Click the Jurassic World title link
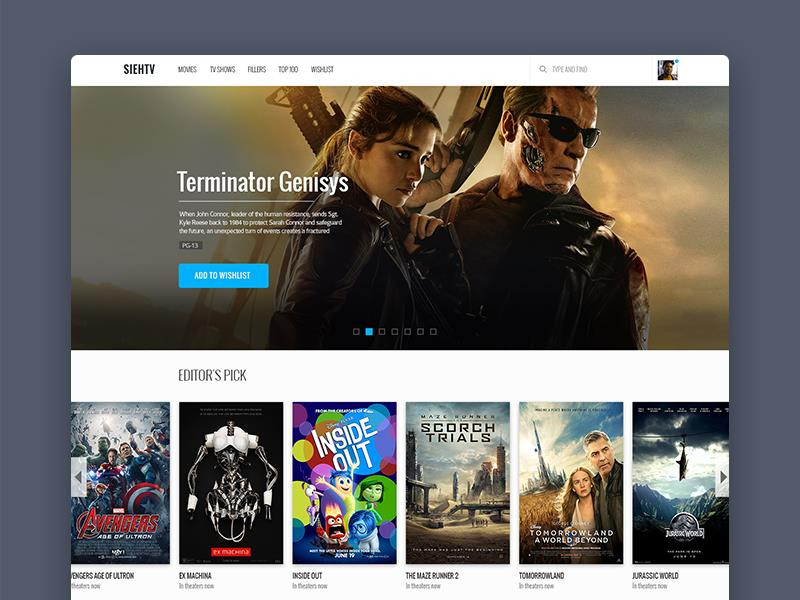 [655, 576]
